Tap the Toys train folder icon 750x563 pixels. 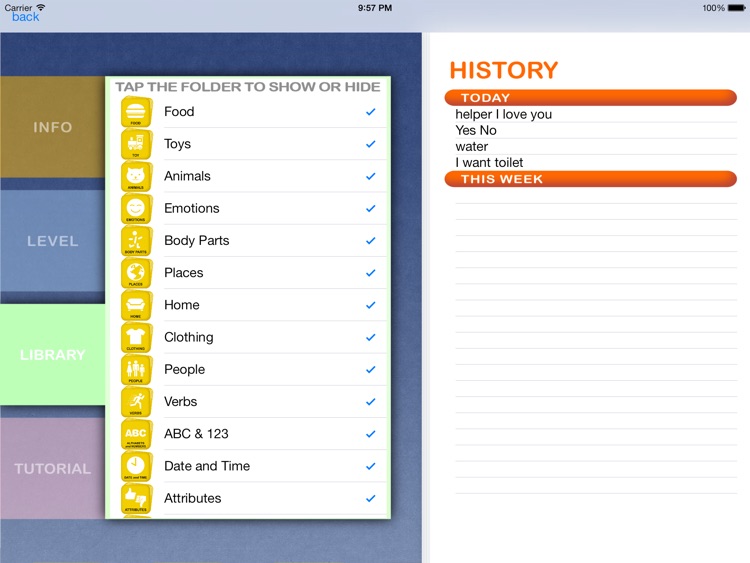(136, 144)
